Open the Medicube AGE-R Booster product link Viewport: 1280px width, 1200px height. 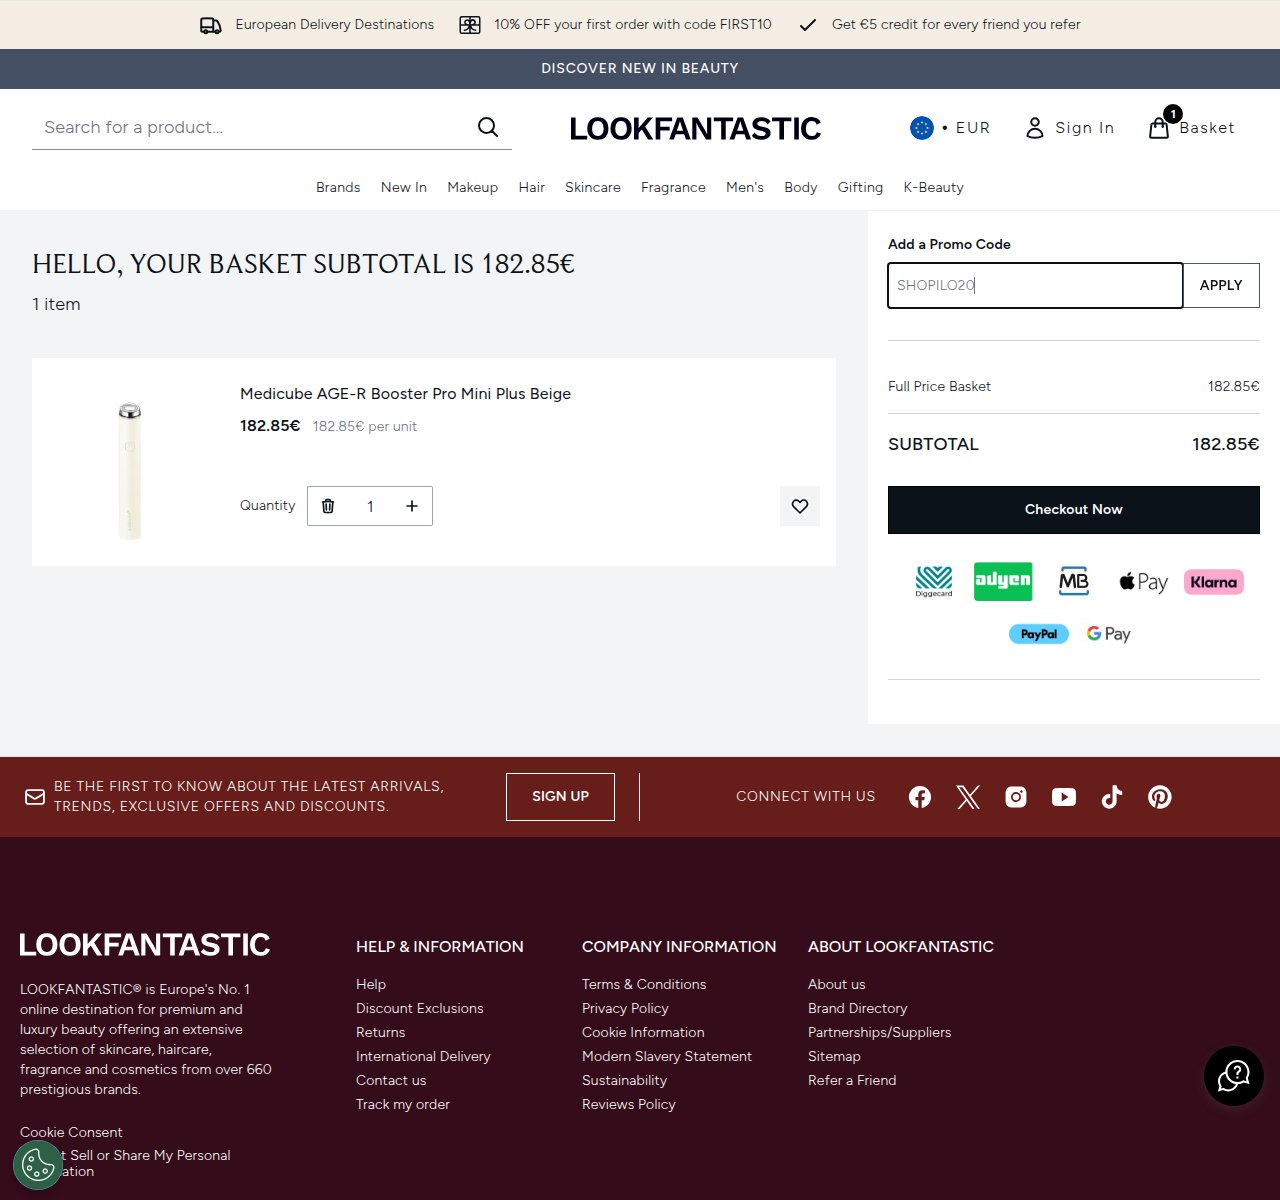(x=405, y=394)
